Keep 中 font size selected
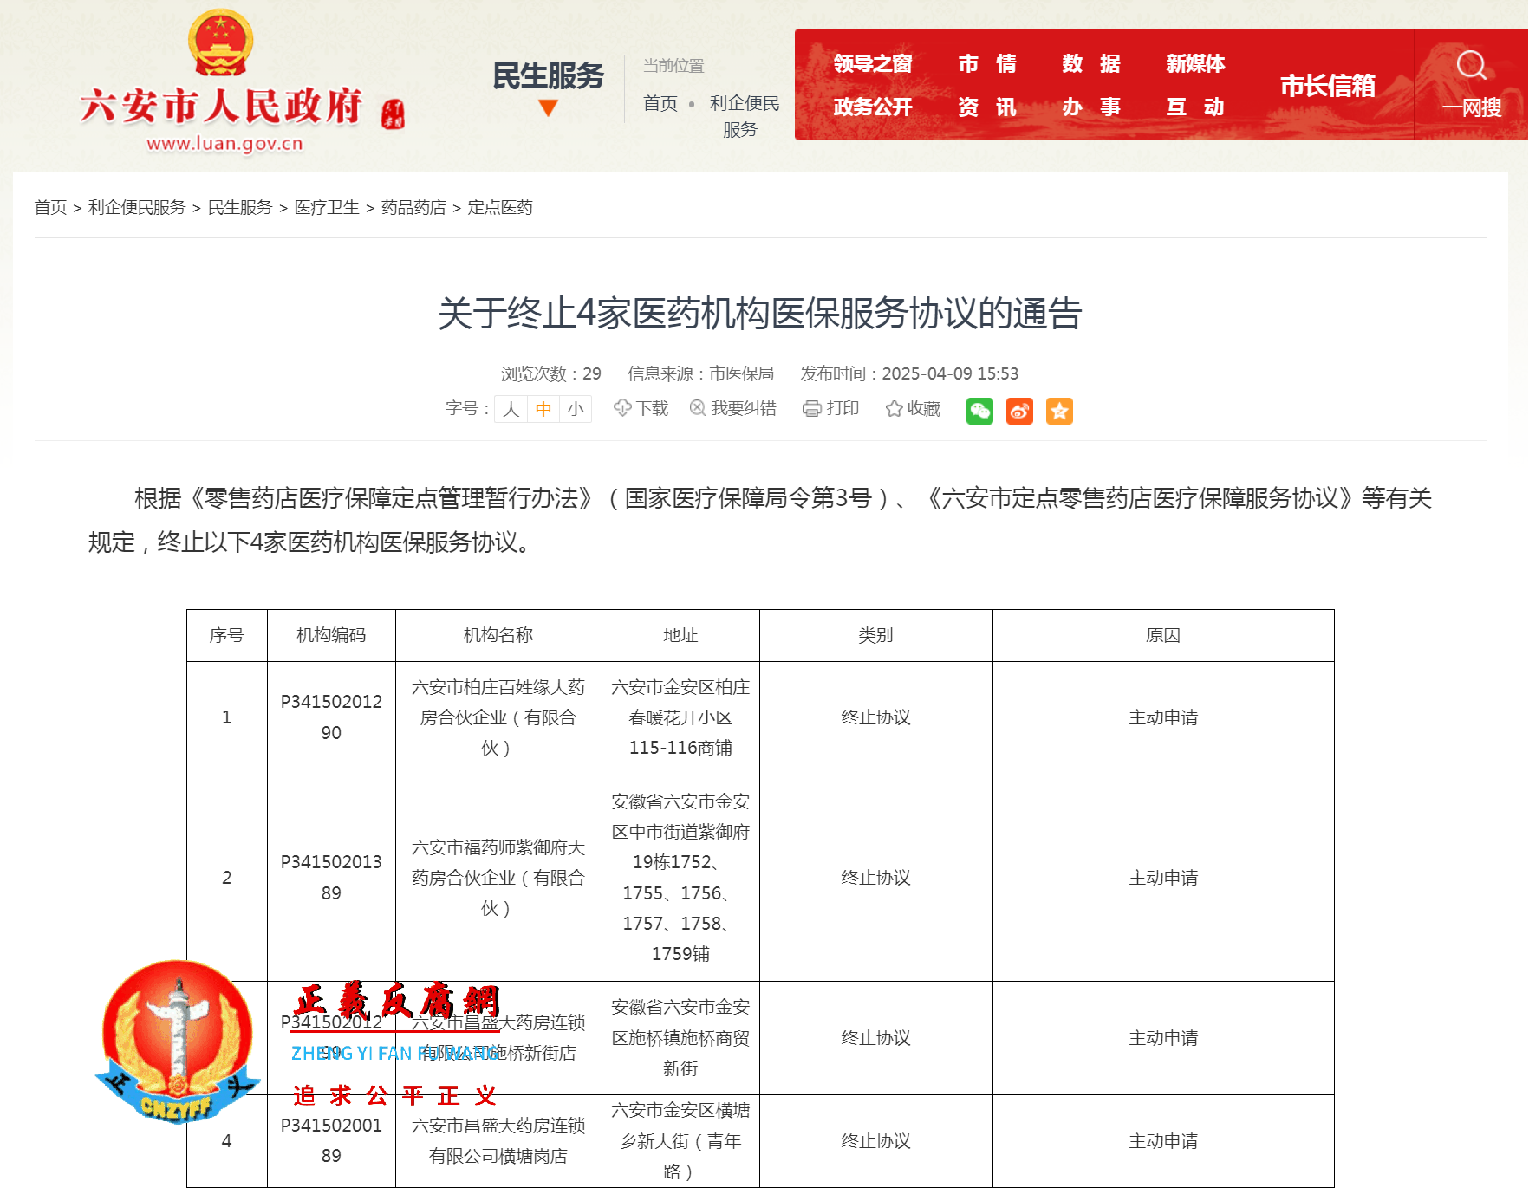The width and height of the screenshot is (1528, 1194). click(x=543, y=408)
